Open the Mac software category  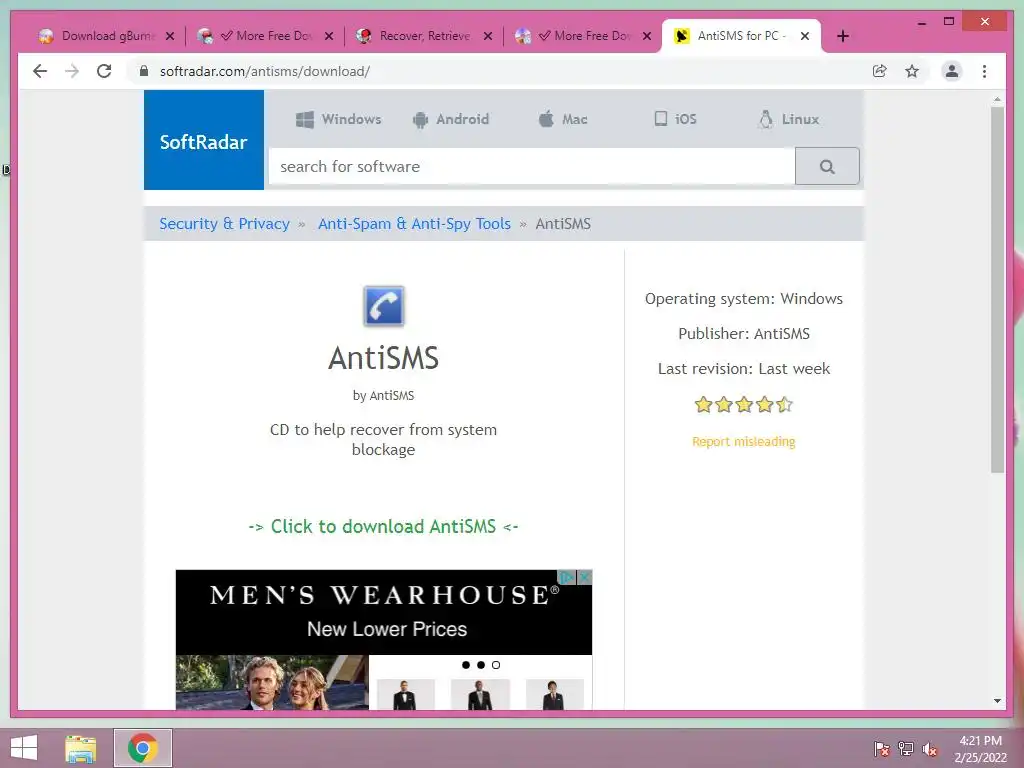pyautogui.click(x=563, y=119)
